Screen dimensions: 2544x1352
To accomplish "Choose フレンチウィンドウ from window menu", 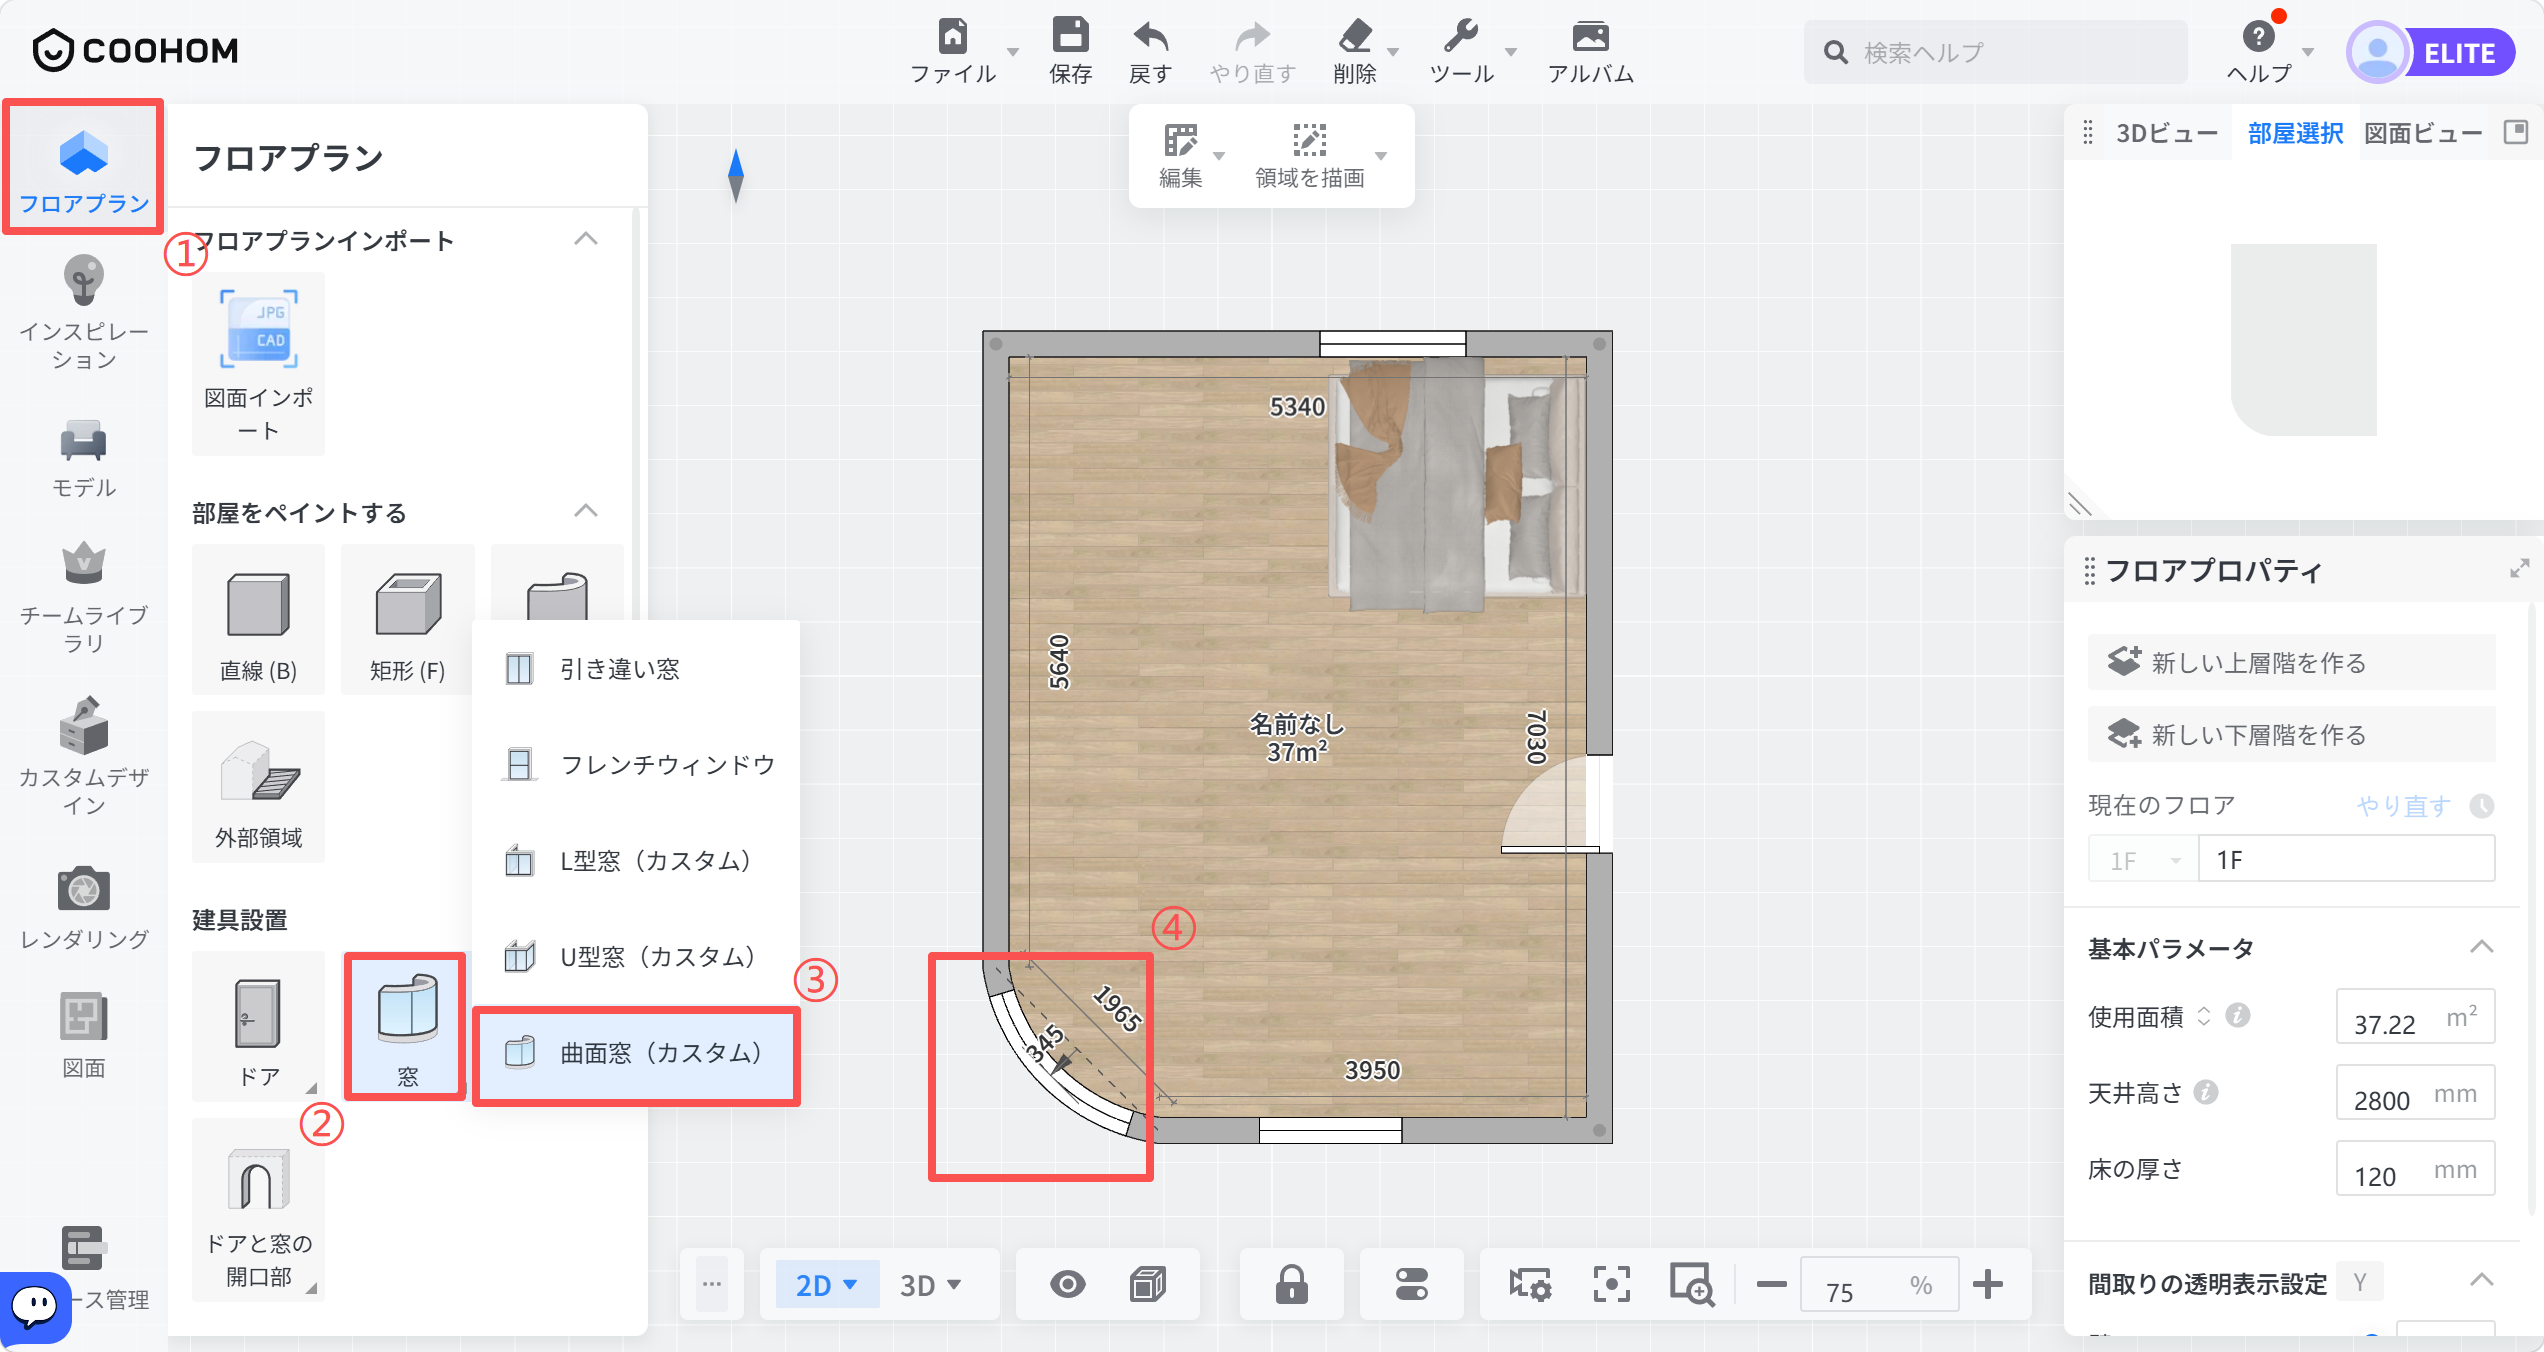I will pos(636,764).
